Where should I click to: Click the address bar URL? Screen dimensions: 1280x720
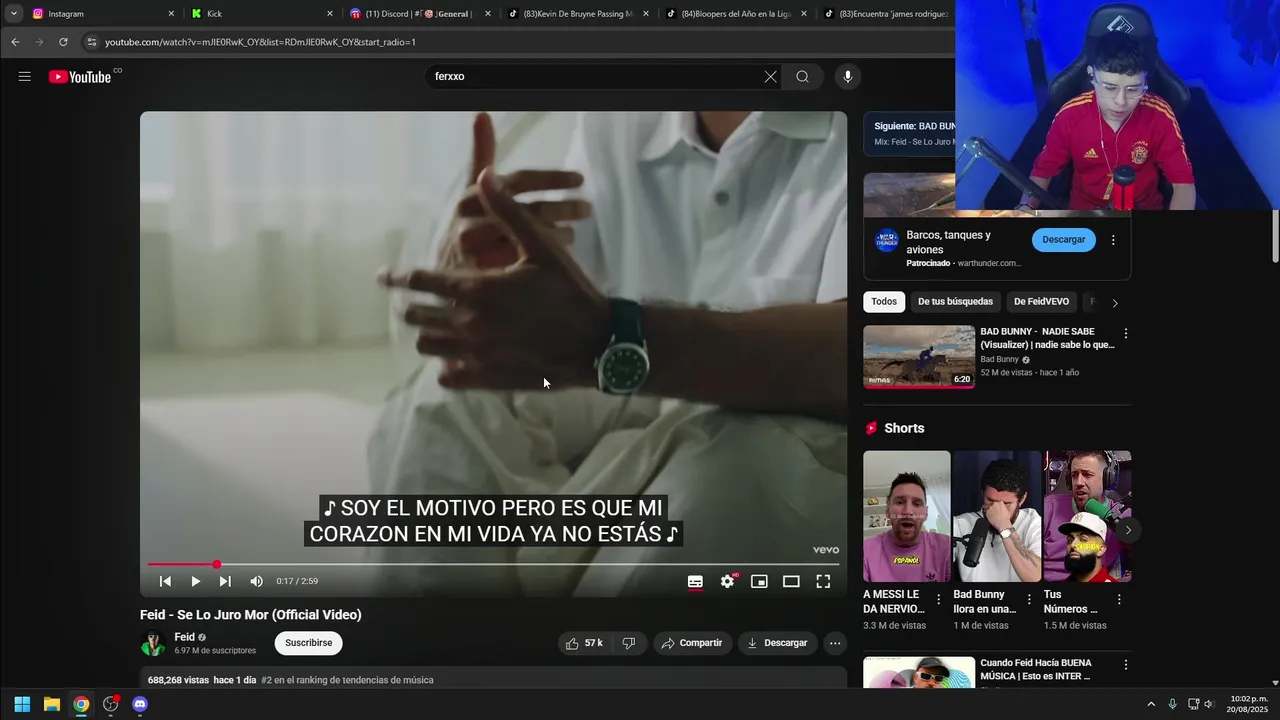click(260, 42)
